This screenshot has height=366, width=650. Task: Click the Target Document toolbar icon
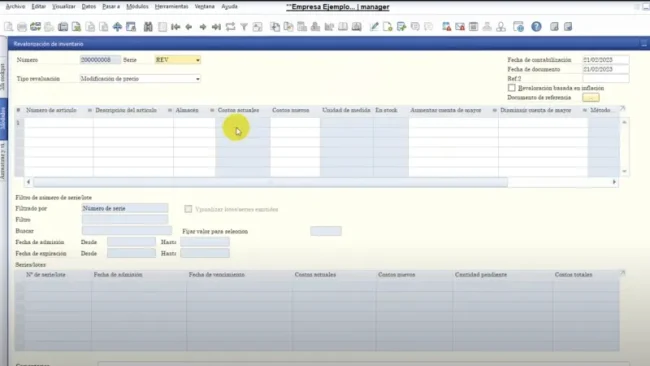tap(288, 27)
